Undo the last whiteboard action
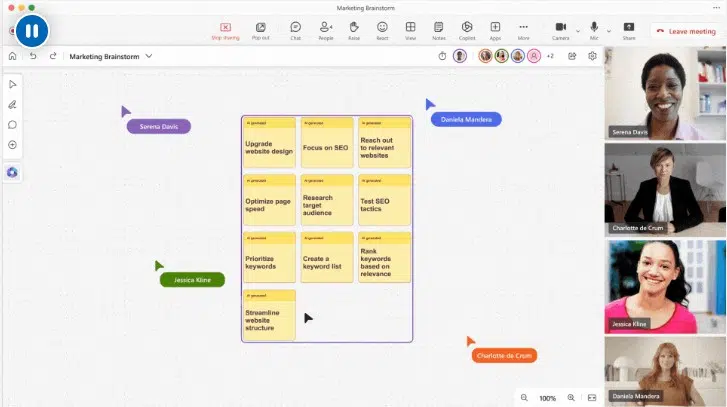The width and height of the screenshot is (727, 407). tap(33, 56)
